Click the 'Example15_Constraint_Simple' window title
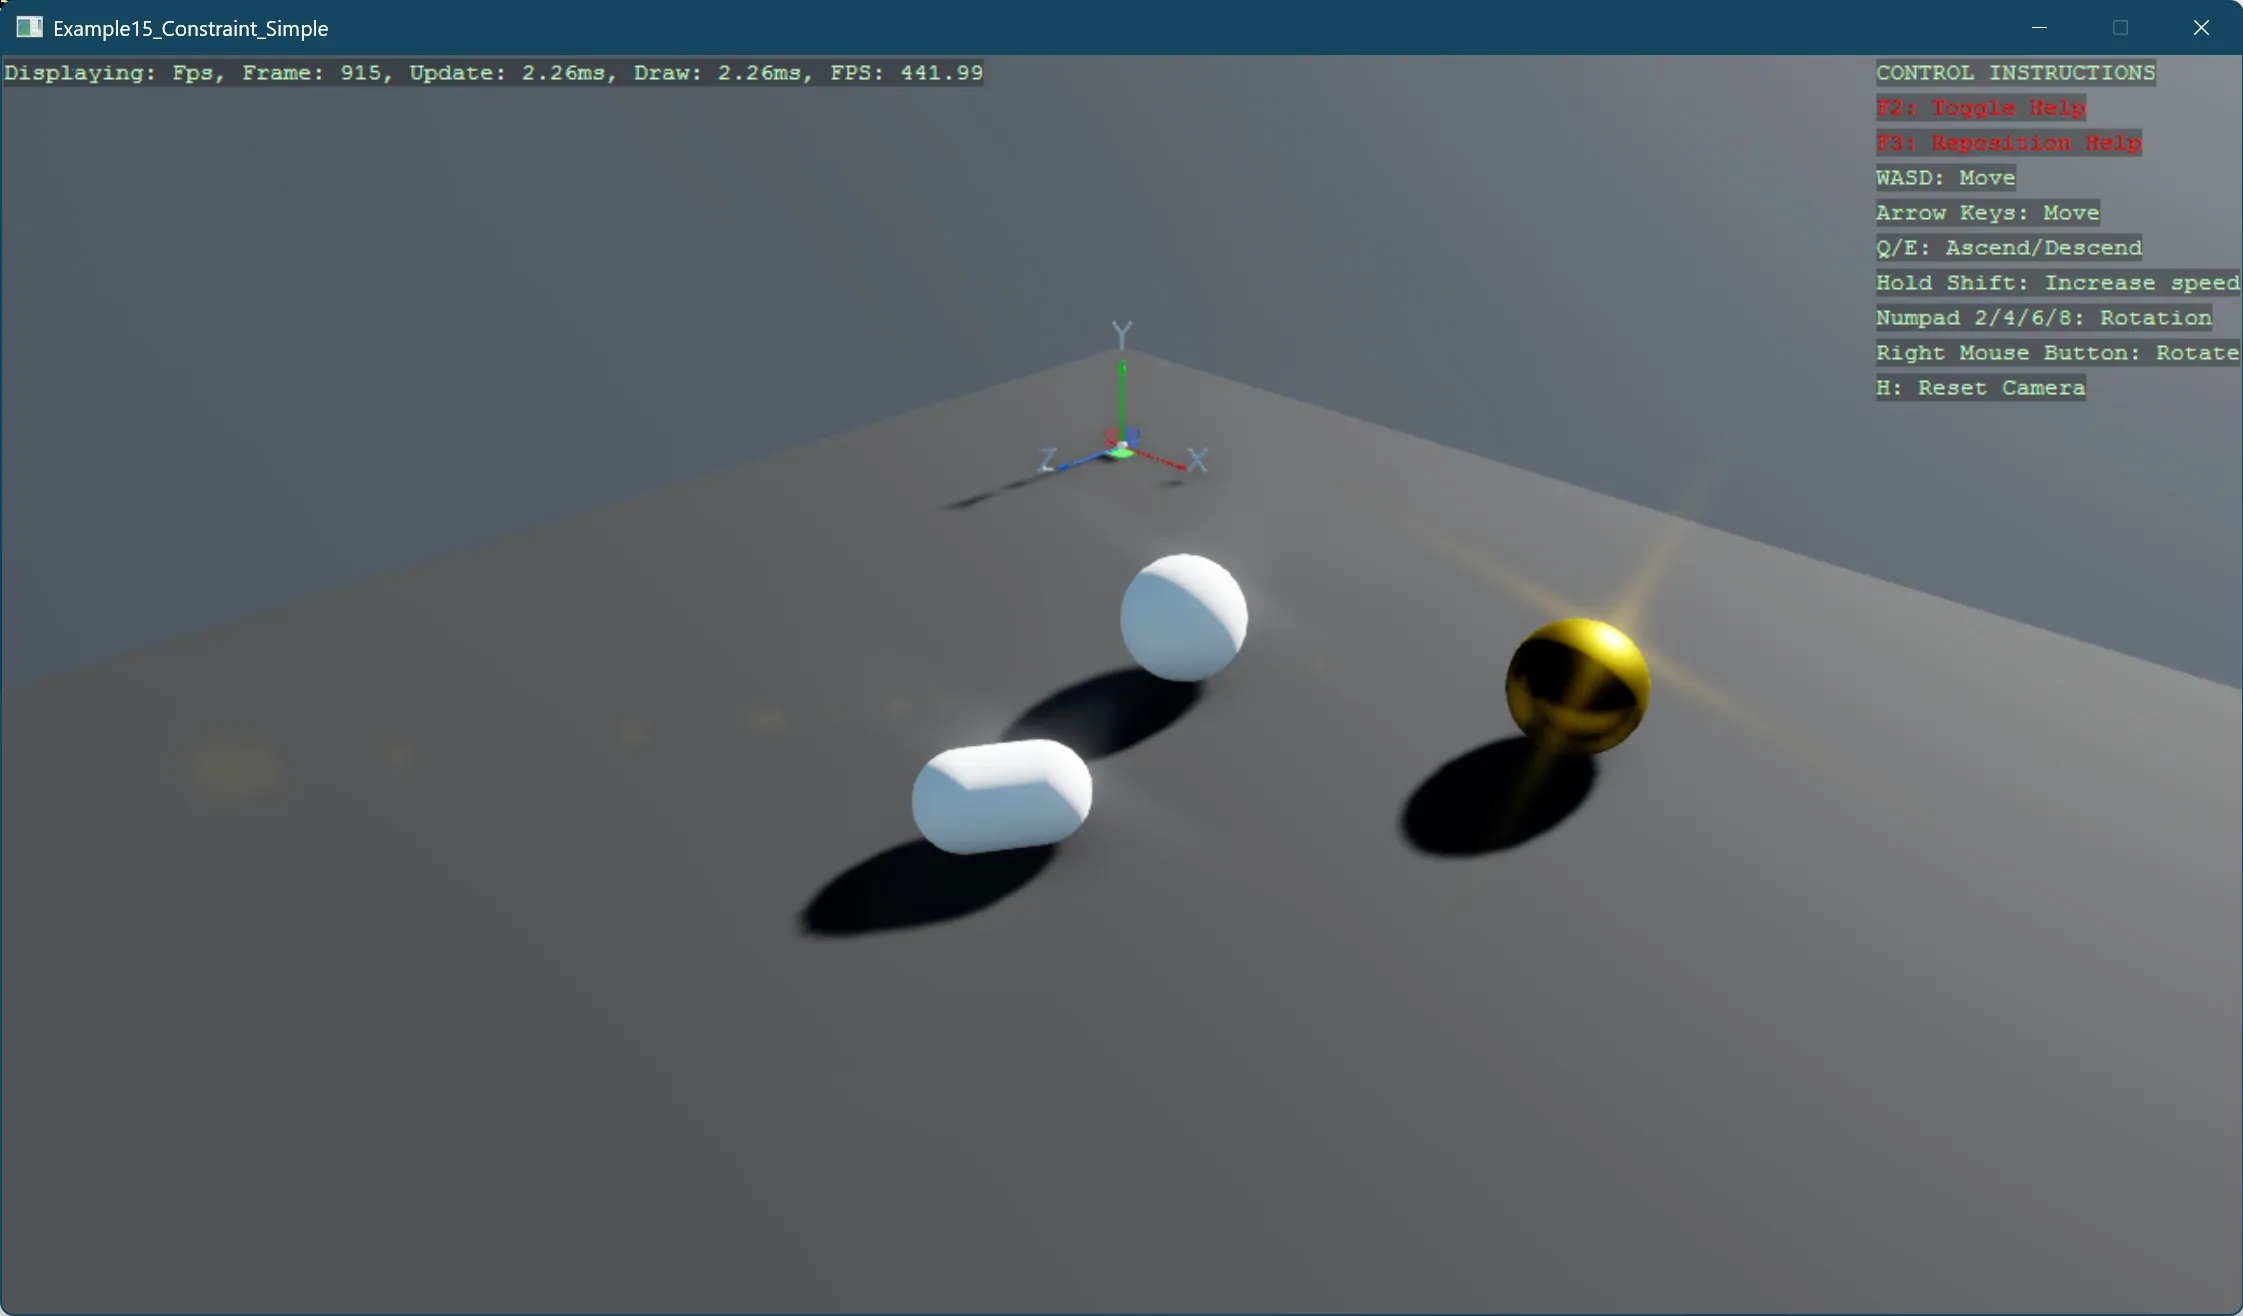This screenshot has height=1316, width=2243. click(x=190, y=28)
